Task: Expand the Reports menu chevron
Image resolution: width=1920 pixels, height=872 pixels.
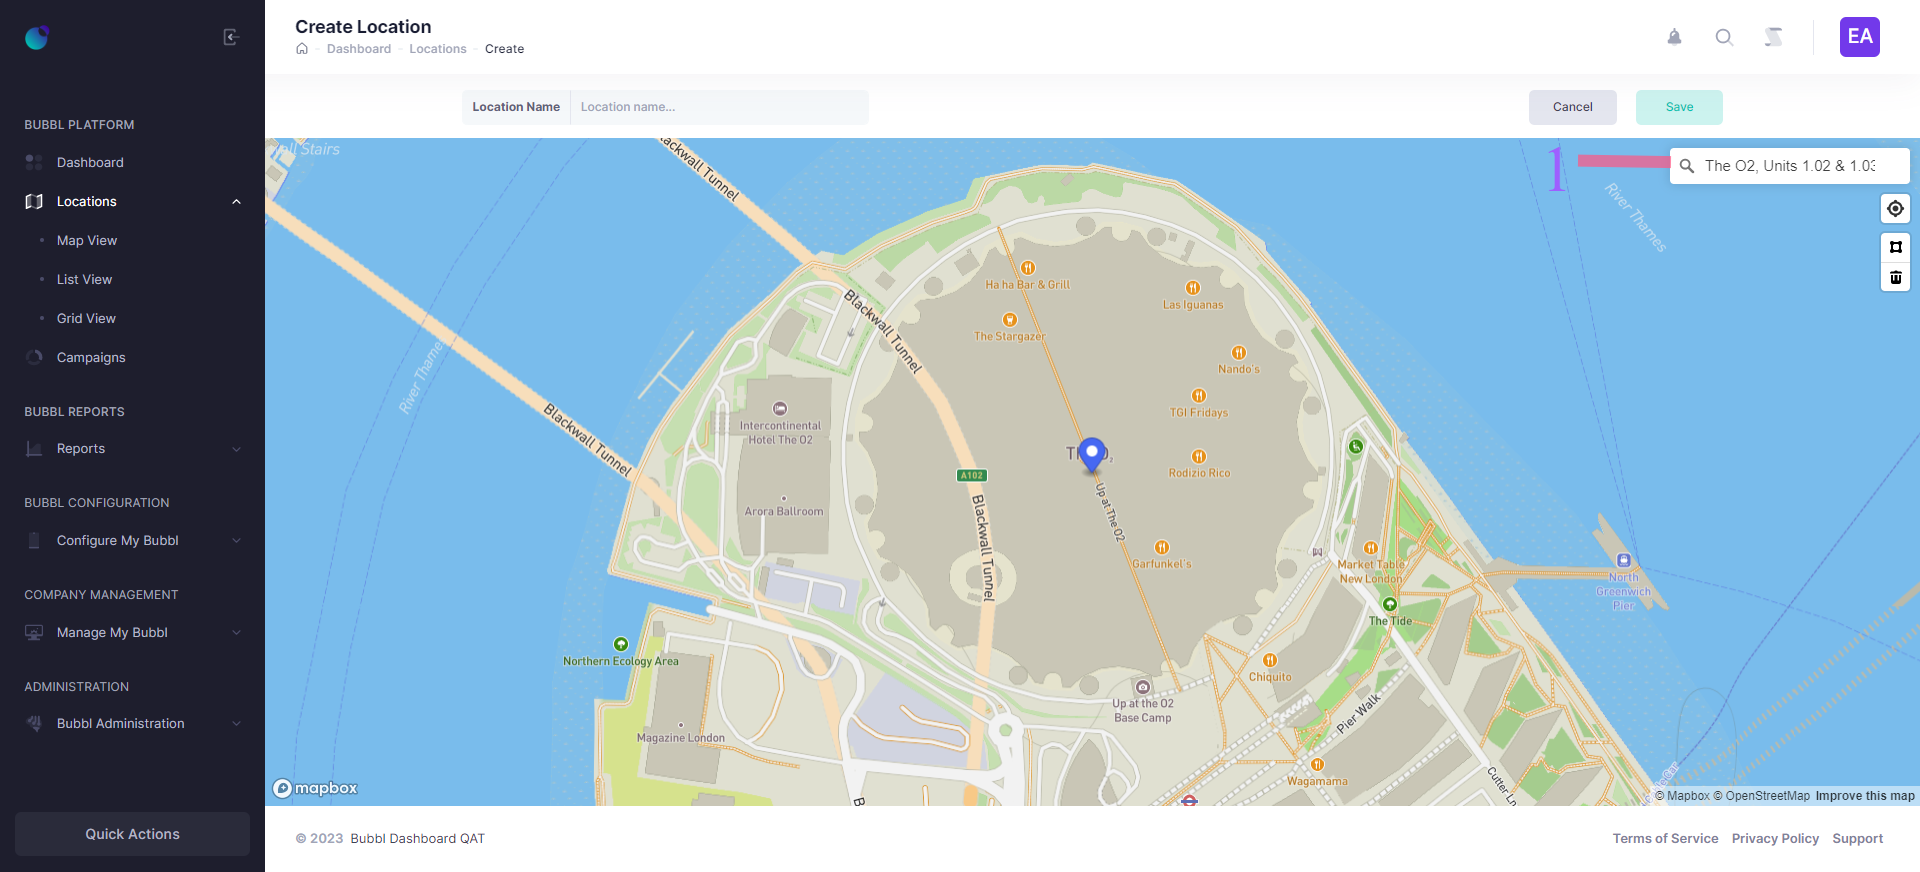Action: coord(237,449)
